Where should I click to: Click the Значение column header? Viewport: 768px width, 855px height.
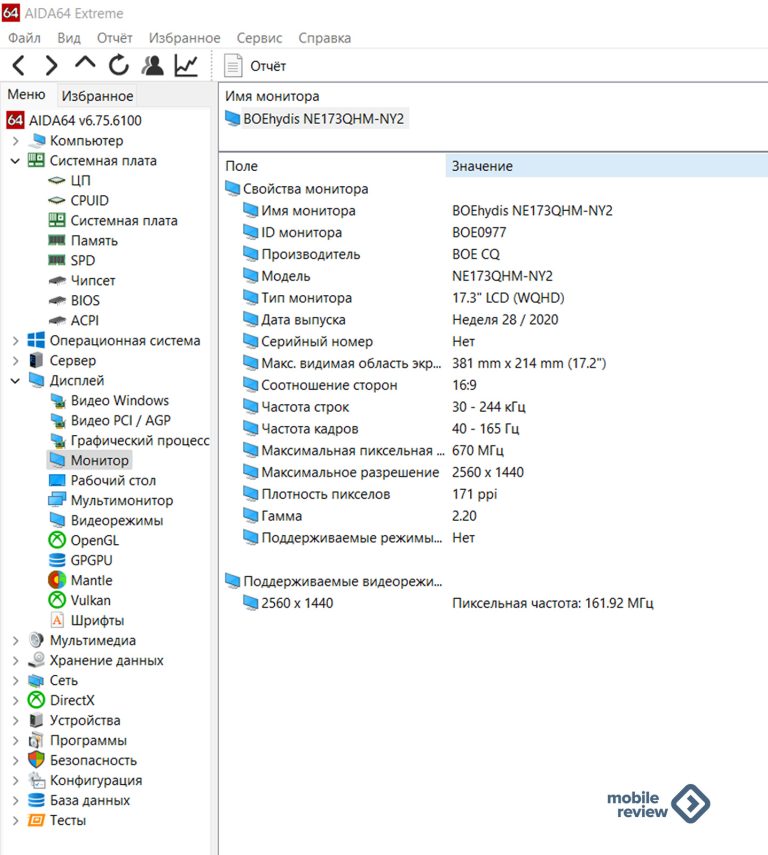(482, 166)
